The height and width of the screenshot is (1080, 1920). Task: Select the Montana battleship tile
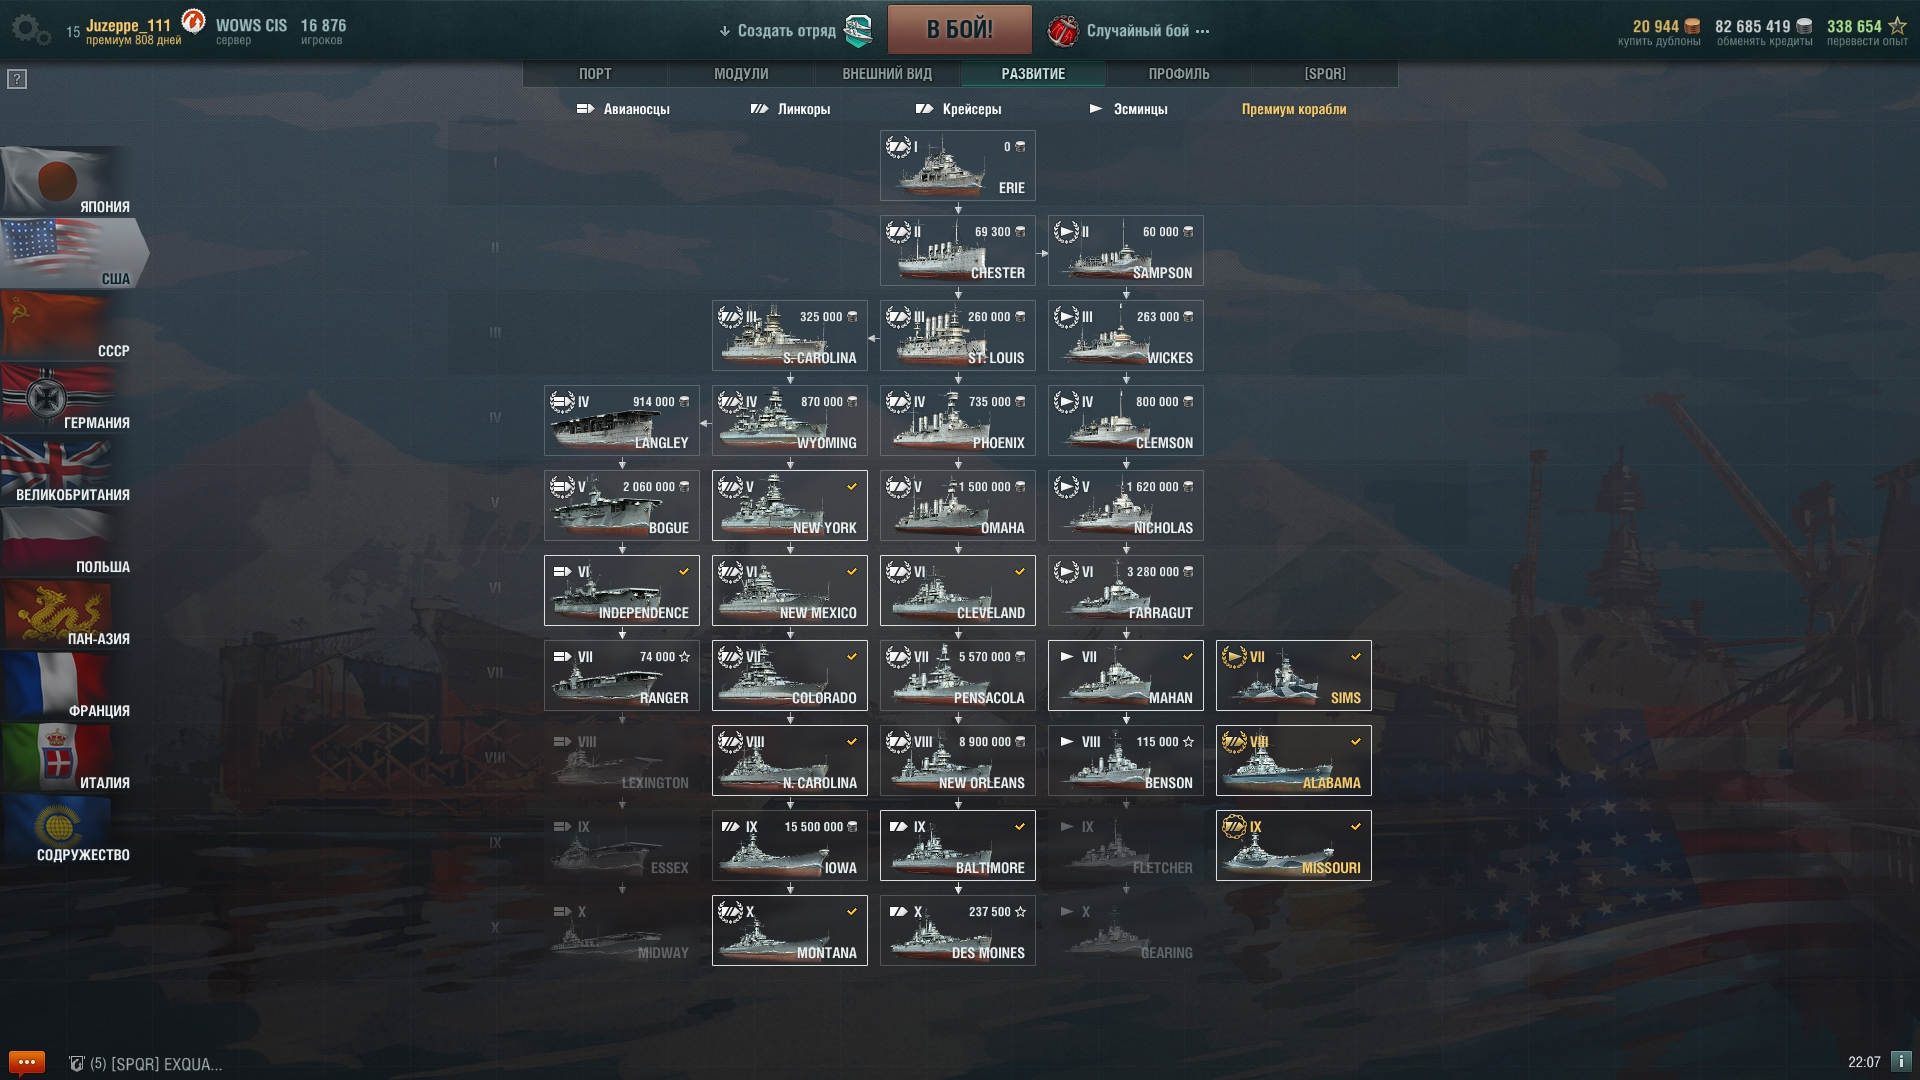tap(790, 931)
